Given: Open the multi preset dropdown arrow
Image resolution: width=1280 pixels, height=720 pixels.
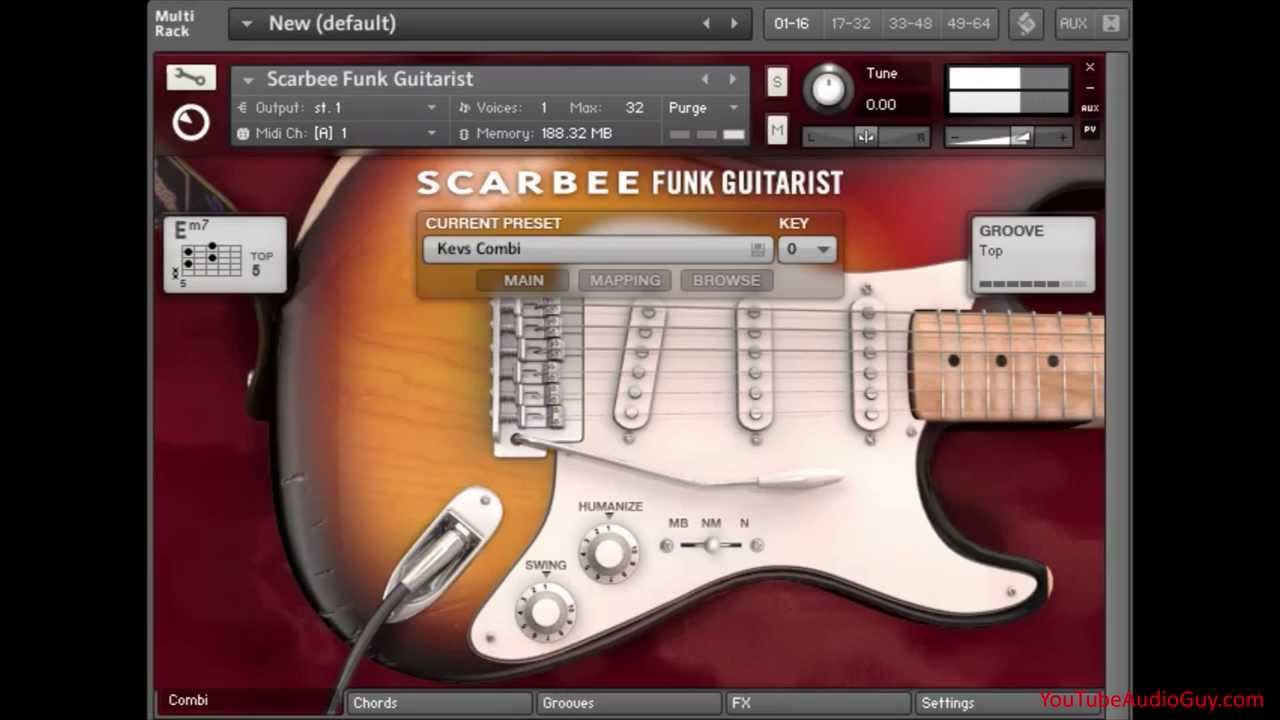Looking at the screenshot, I should click(247, 24).
